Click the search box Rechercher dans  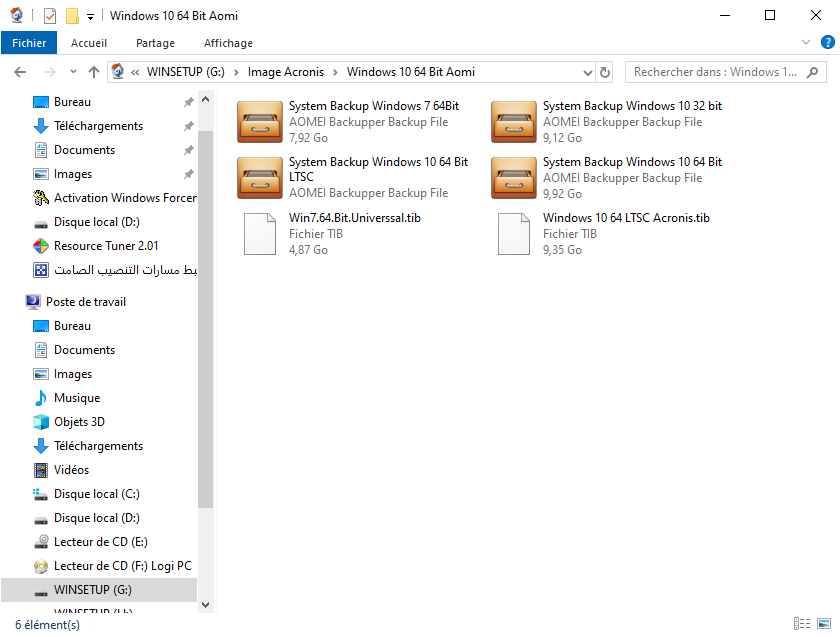pos(715,72)
